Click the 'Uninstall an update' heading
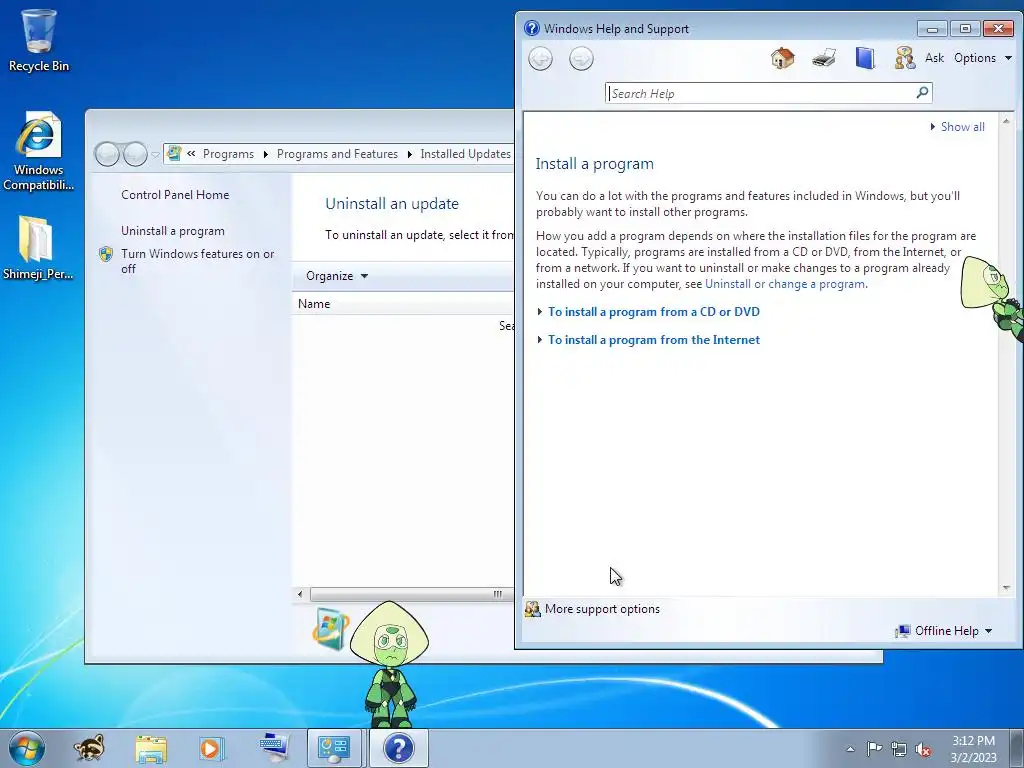The width and height of the screenshot is (1024, 768). pos(392,204)
